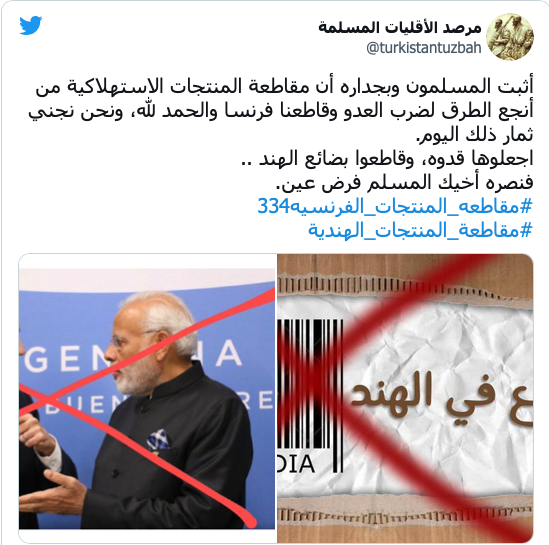Screen dimensions: 549x545
Task: Select the line فنصره أخيك المسلم فرض عين
Action: coord(405,183)
